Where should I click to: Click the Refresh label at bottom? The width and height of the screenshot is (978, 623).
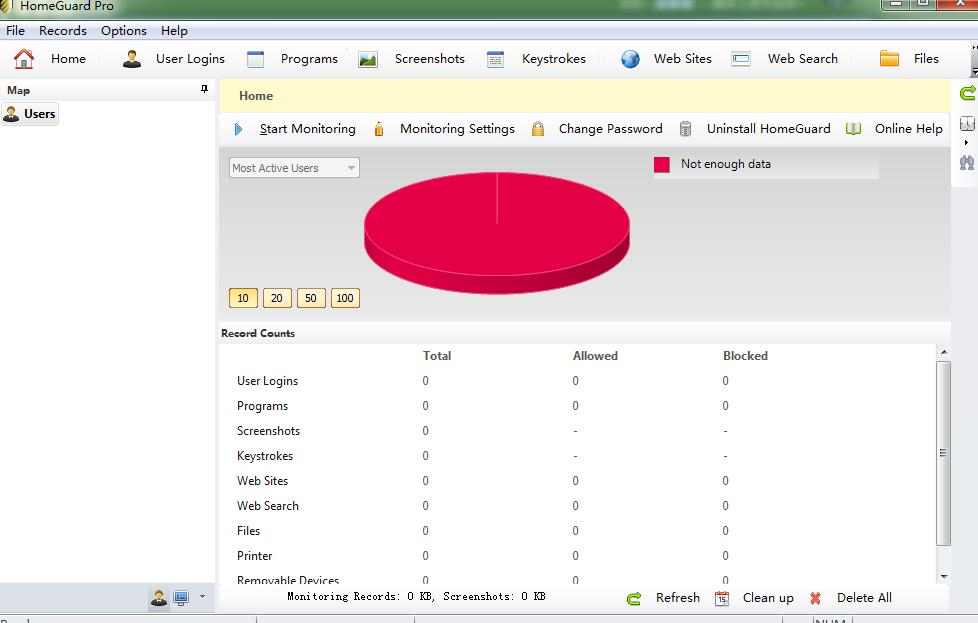tap(678, 598)
